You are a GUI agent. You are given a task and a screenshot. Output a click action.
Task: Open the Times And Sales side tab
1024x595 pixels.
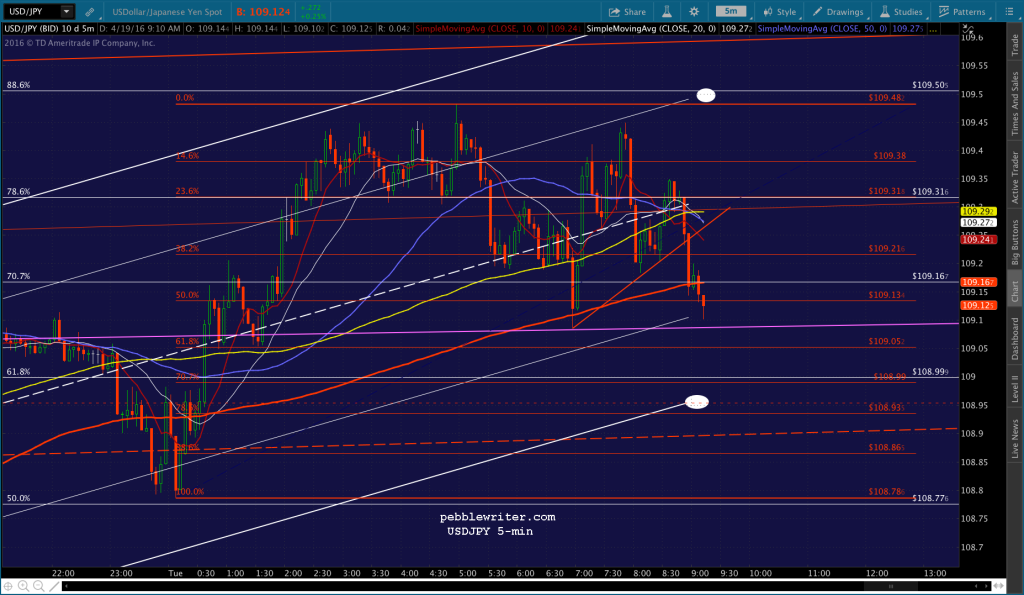point(1015,103)
